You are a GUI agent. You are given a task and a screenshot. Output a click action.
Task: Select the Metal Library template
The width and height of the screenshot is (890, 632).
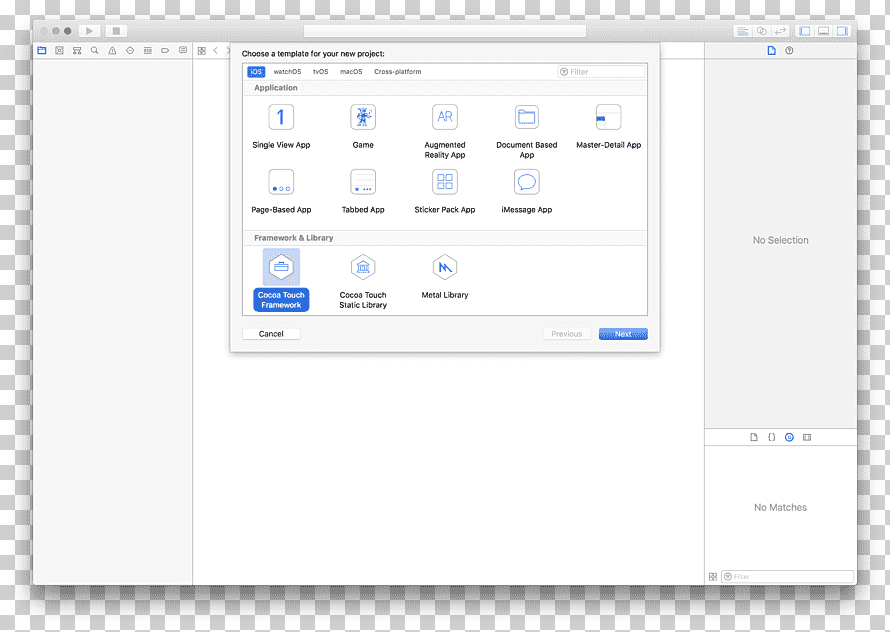click(x=444, y=277)
